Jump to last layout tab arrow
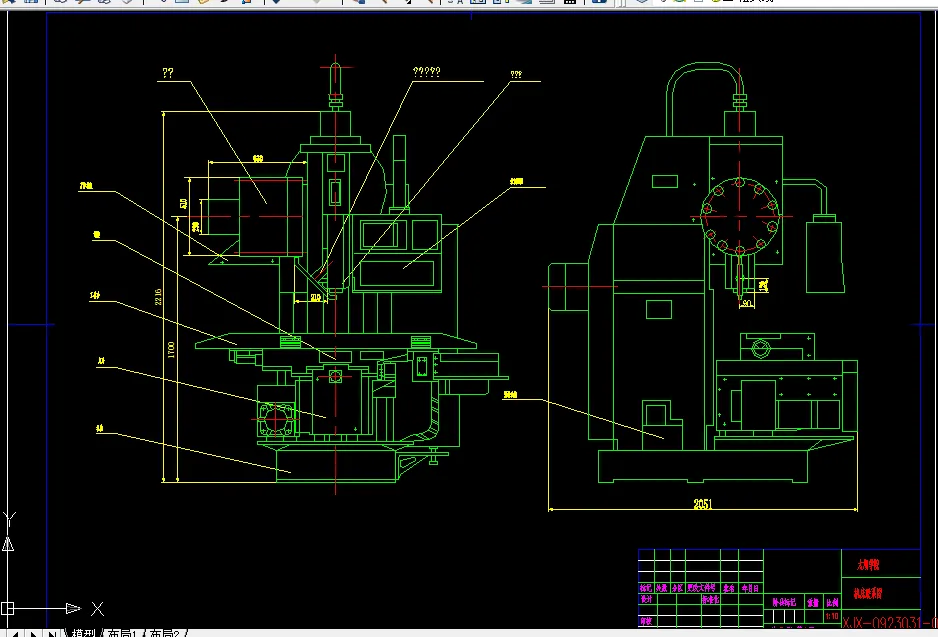The width and height of the screenshot is (938, 637). pos(53,634)
